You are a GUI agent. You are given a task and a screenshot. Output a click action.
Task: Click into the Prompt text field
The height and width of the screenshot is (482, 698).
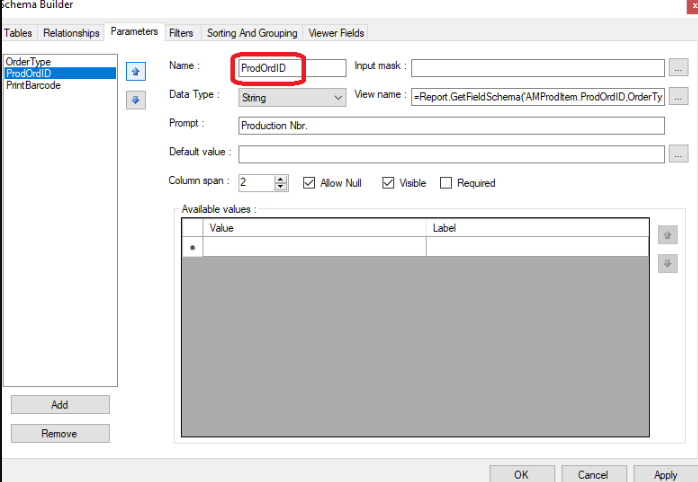(451, 126)
